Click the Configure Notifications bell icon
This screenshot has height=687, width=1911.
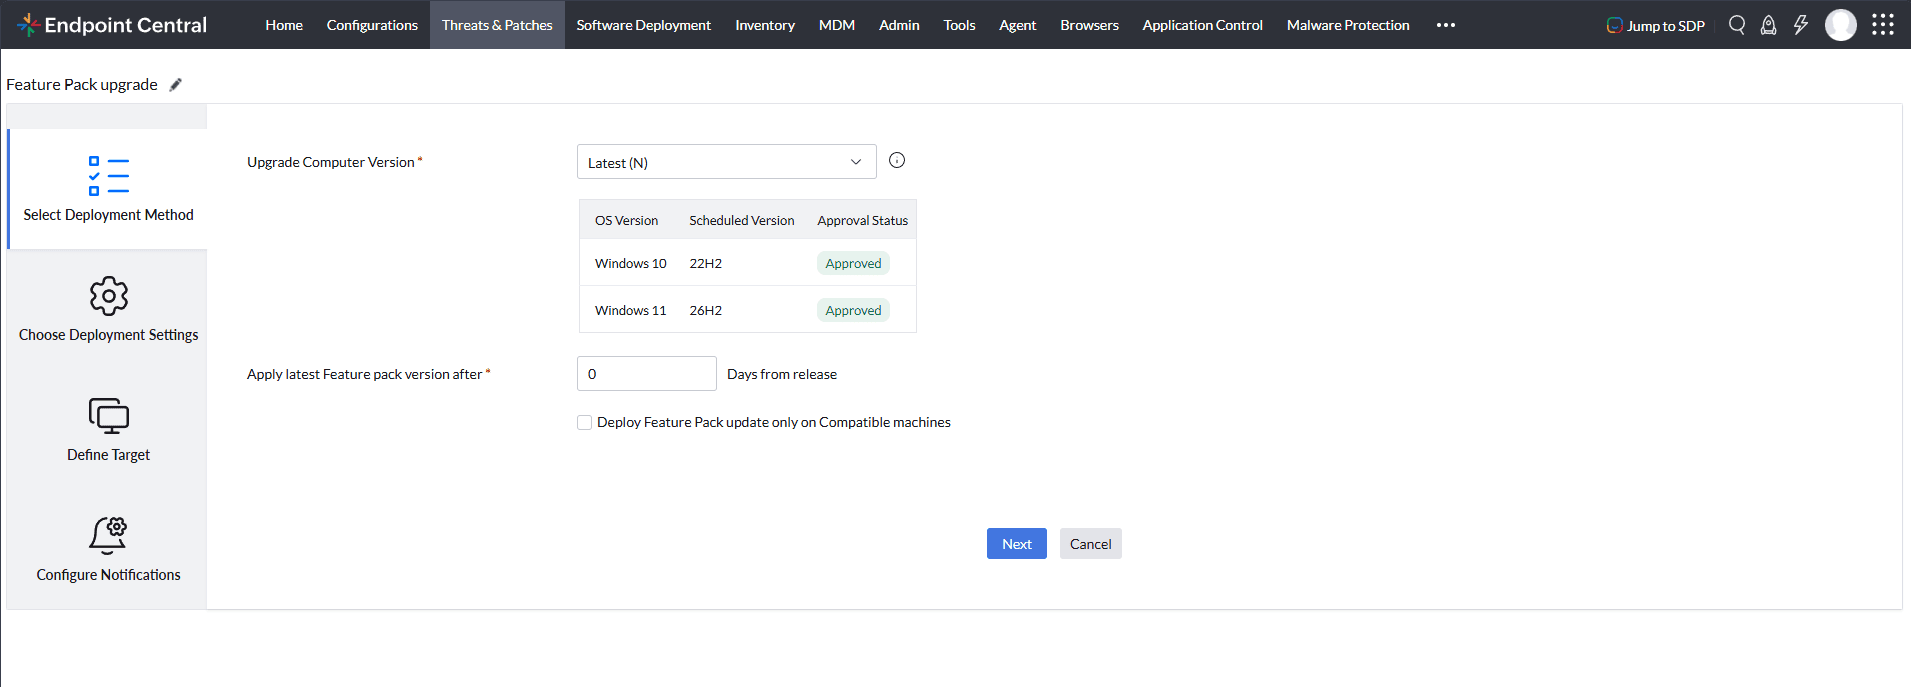(108, 535)
